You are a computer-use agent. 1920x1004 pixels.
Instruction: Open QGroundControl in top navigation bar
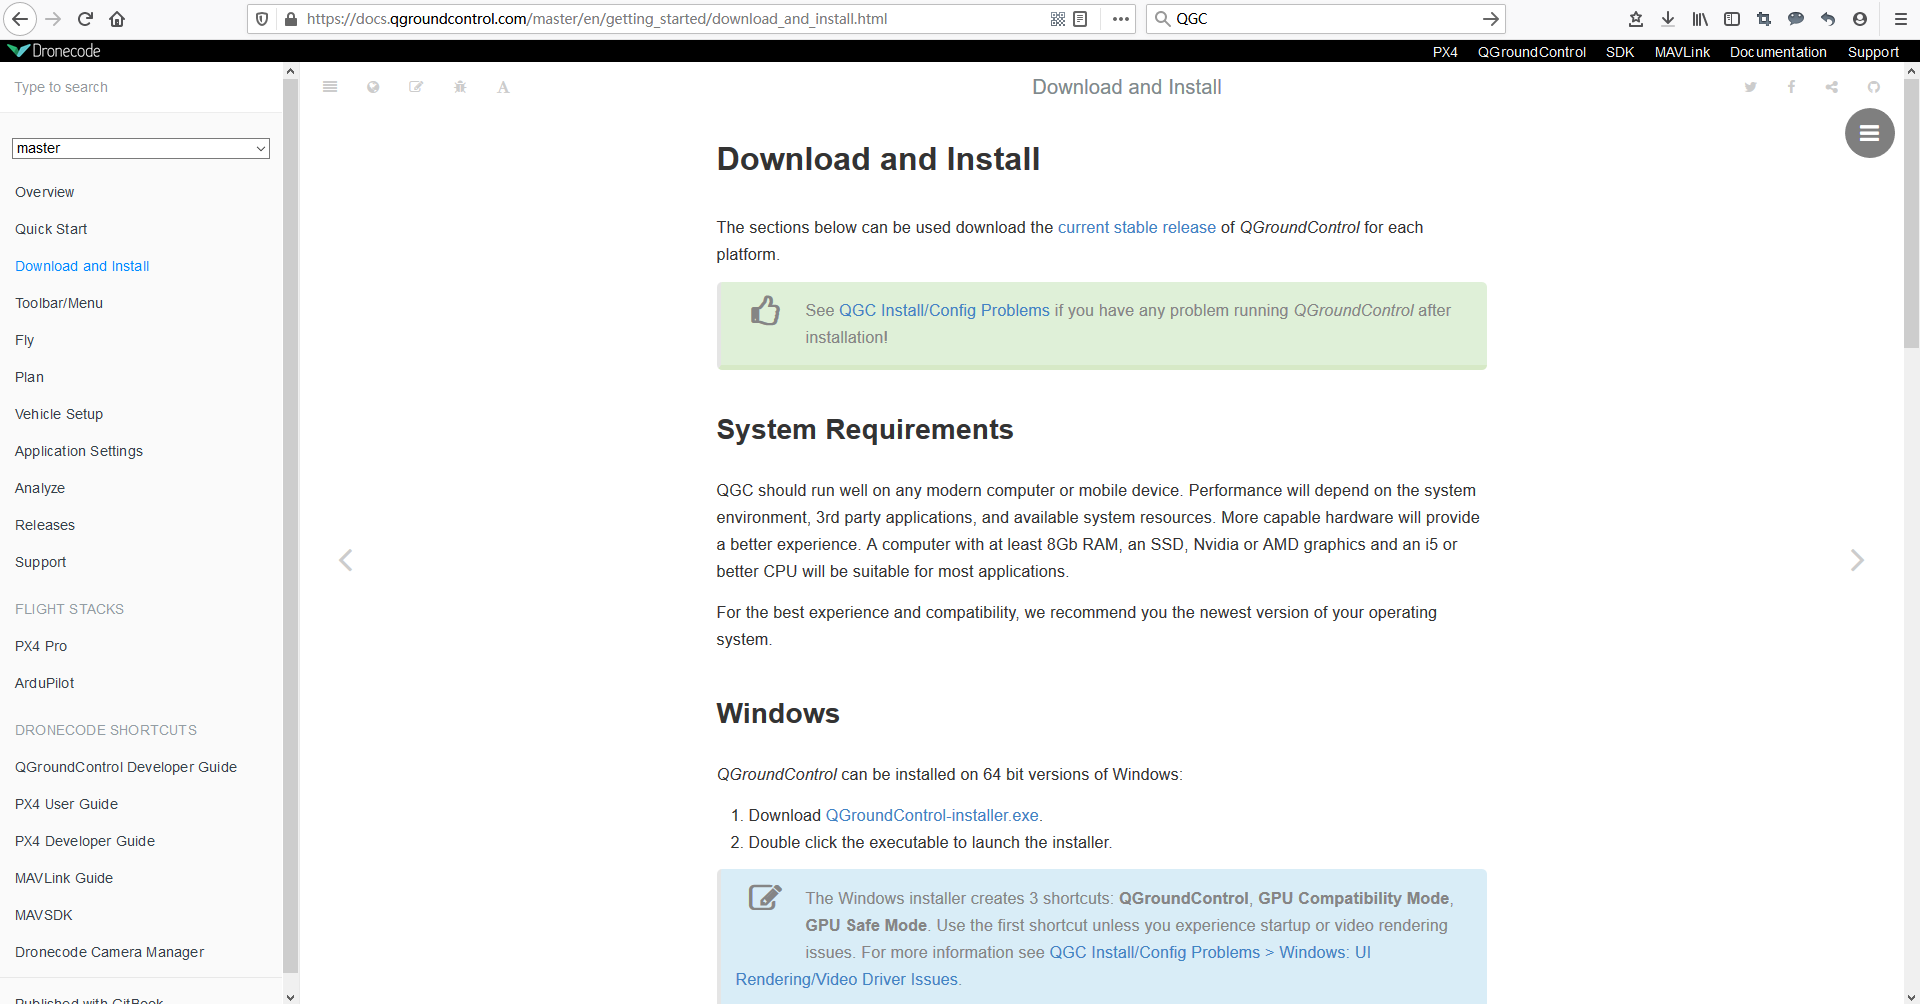click(1532, 52)
